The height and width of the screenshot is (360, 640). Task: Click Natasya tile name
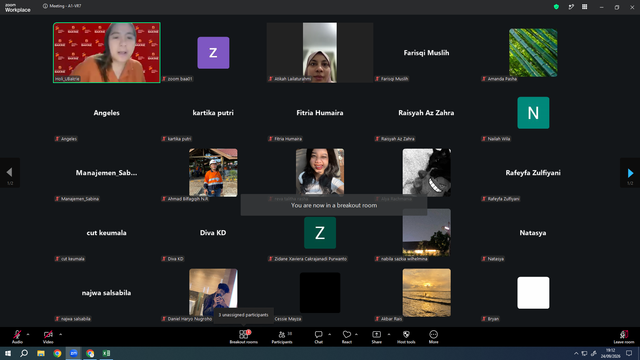(533, 233)
